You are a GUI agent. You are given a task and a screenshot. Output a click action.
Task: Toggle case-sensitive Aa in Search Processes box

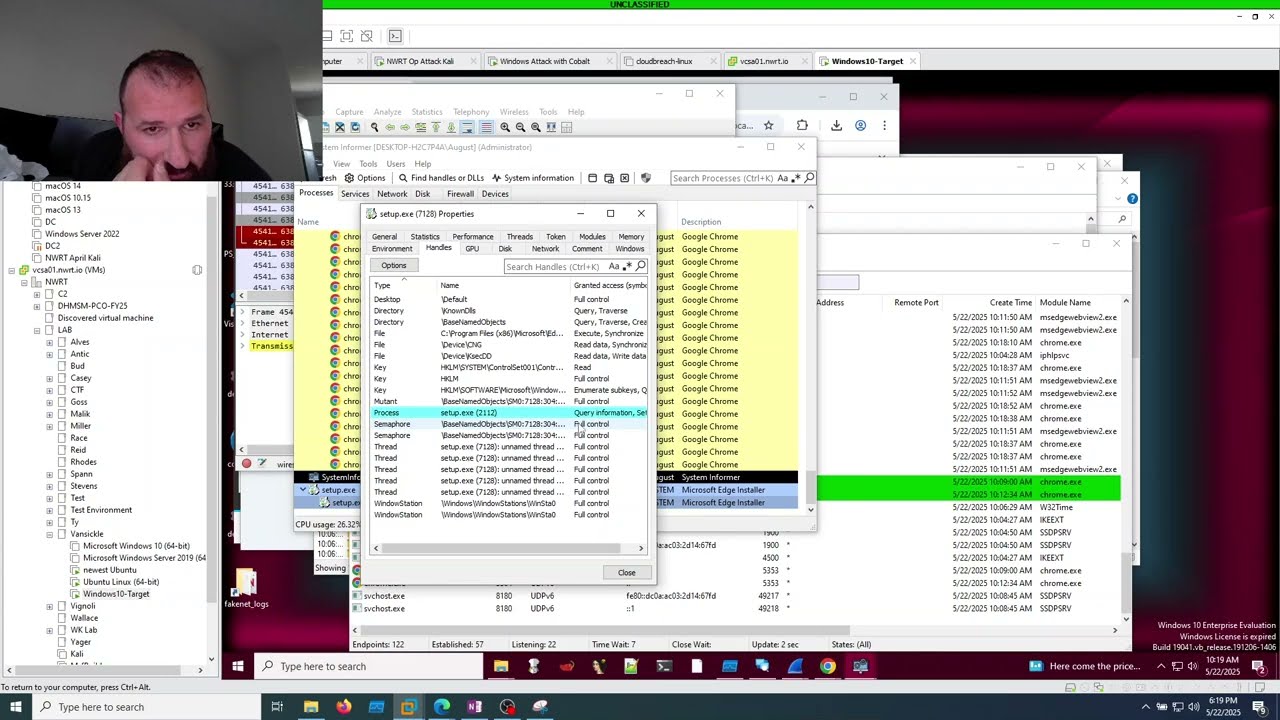tap(782, 178)
